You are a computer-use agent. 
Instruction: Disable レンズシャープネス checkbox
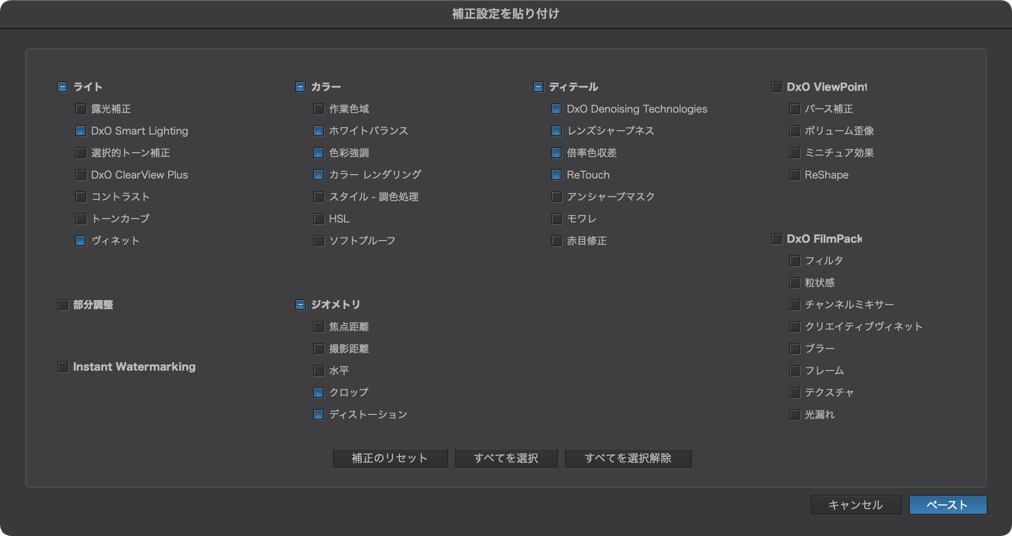(x=556, y=131)
